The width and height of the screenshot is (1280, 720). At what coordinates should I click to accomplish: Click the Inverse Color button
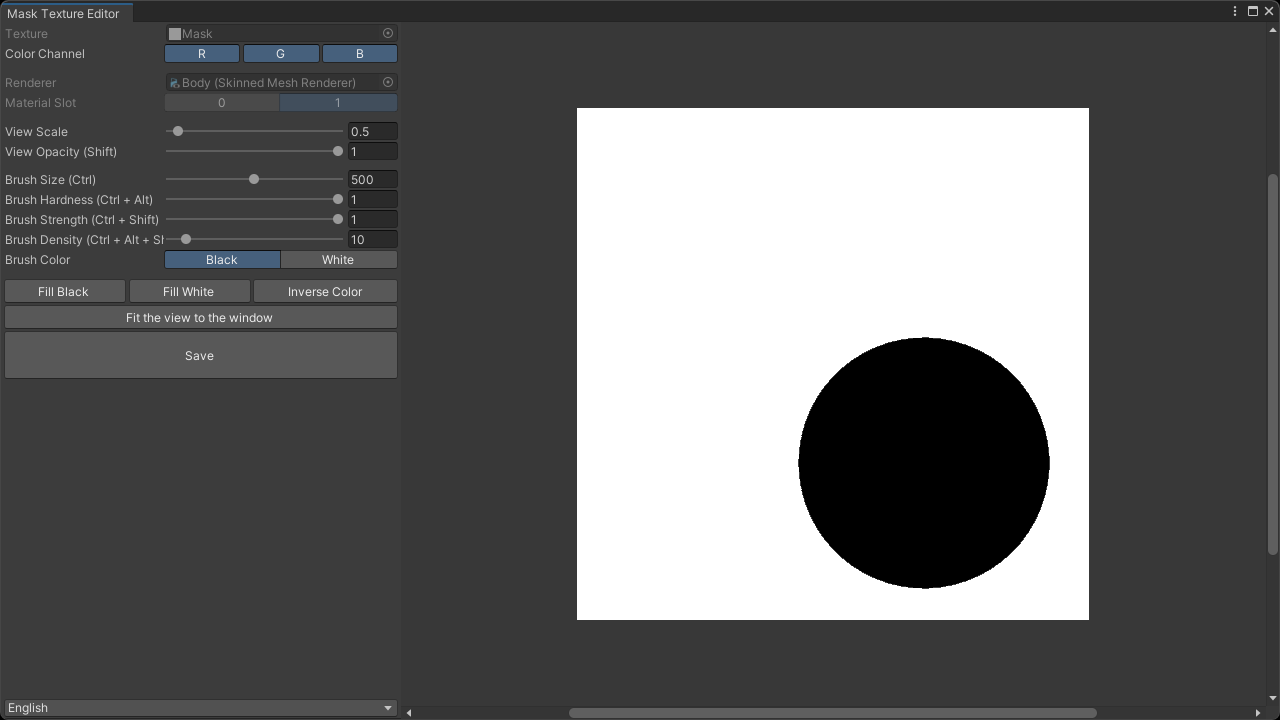pos(325,291)
